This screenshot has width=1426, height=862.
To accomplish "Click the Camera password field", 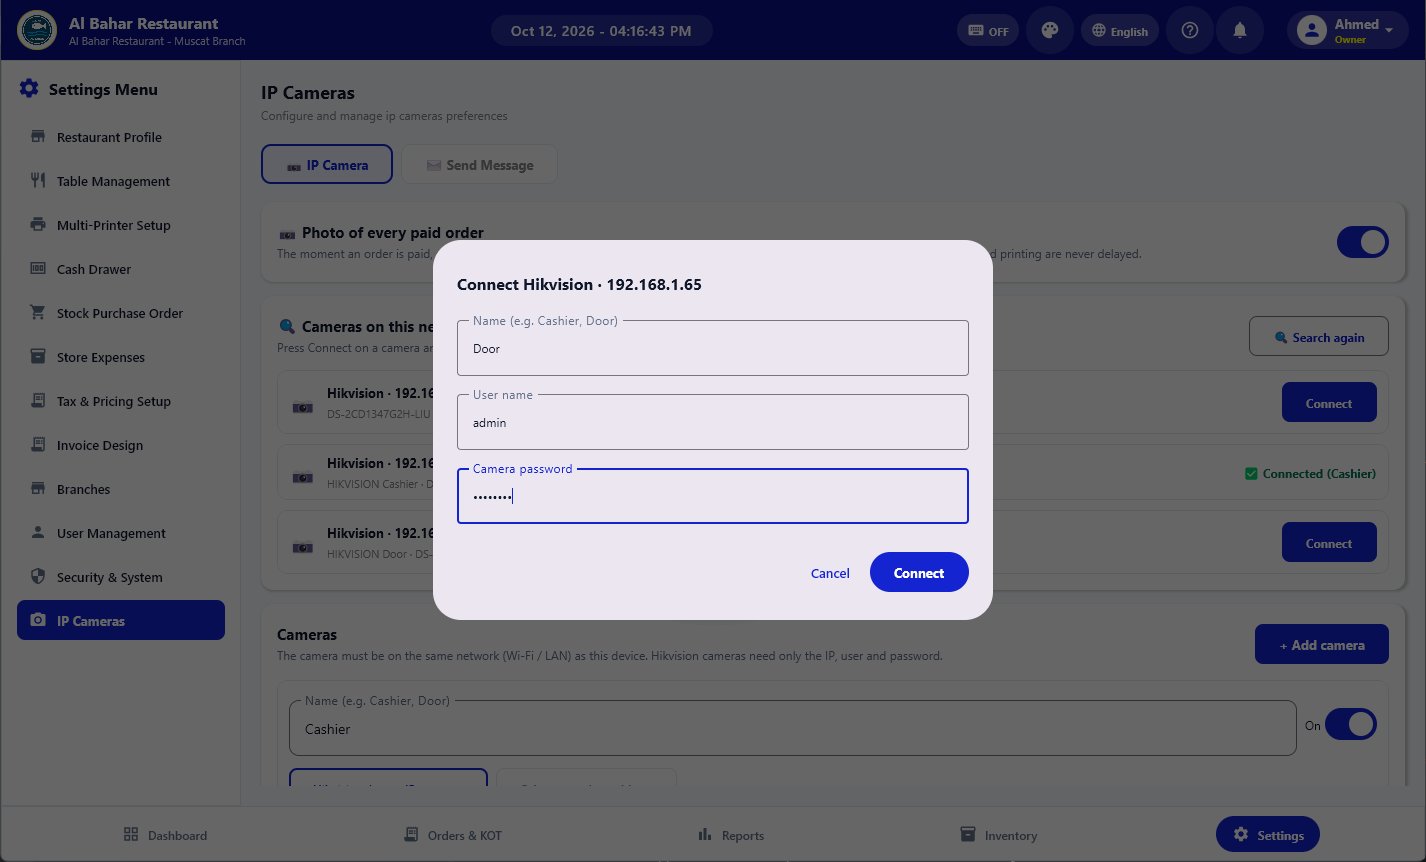I will pyautogui.click(x=713, y=496).
